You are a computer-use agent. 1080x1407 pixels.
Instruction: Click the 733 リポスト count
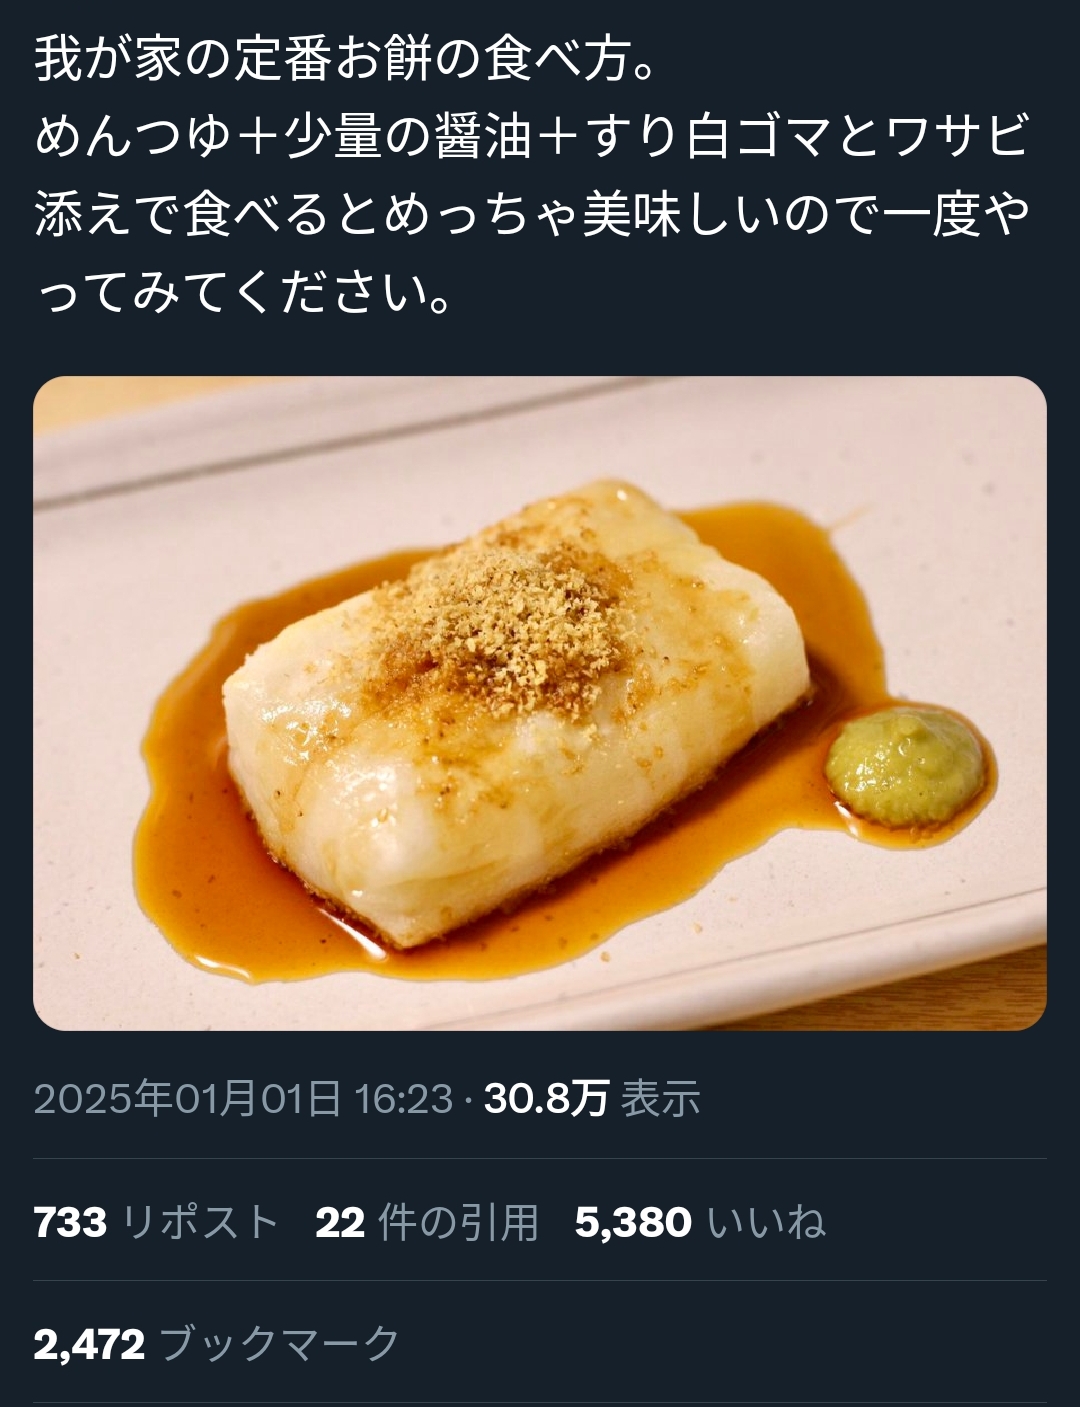[156, 1222]
